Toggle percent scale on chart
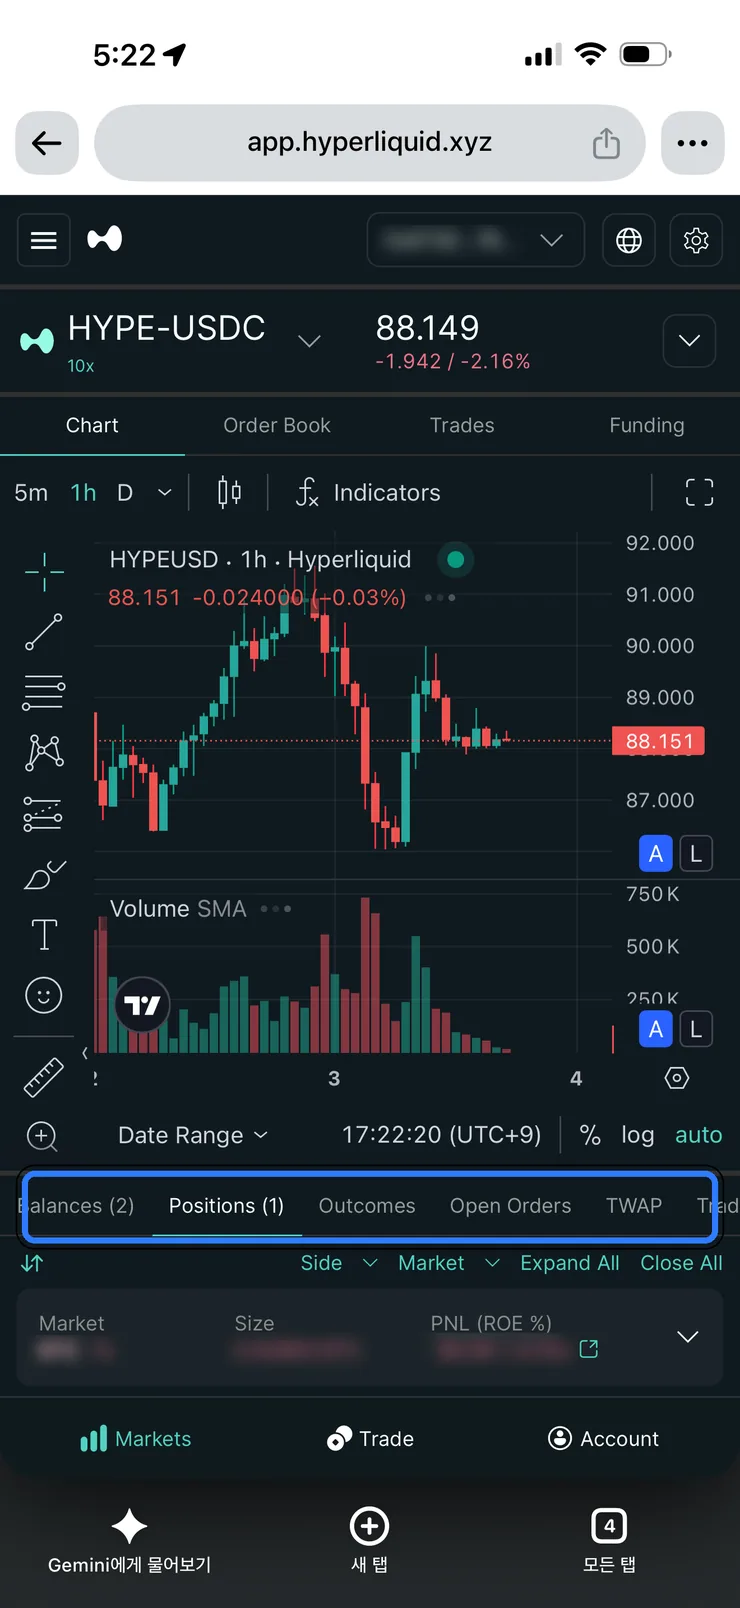Screen dimensions: 740x1608 click(x=590, y=1135)
